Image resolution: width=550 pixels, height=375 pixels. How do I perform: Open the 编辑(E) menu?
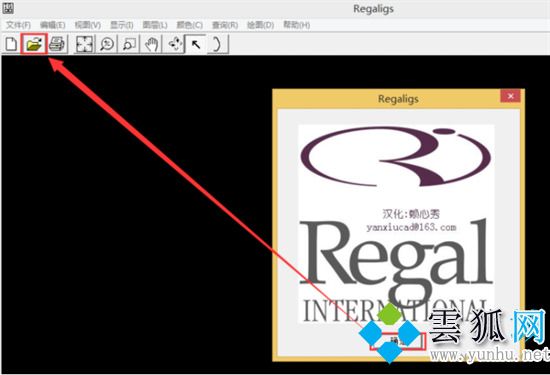point(53,25)
